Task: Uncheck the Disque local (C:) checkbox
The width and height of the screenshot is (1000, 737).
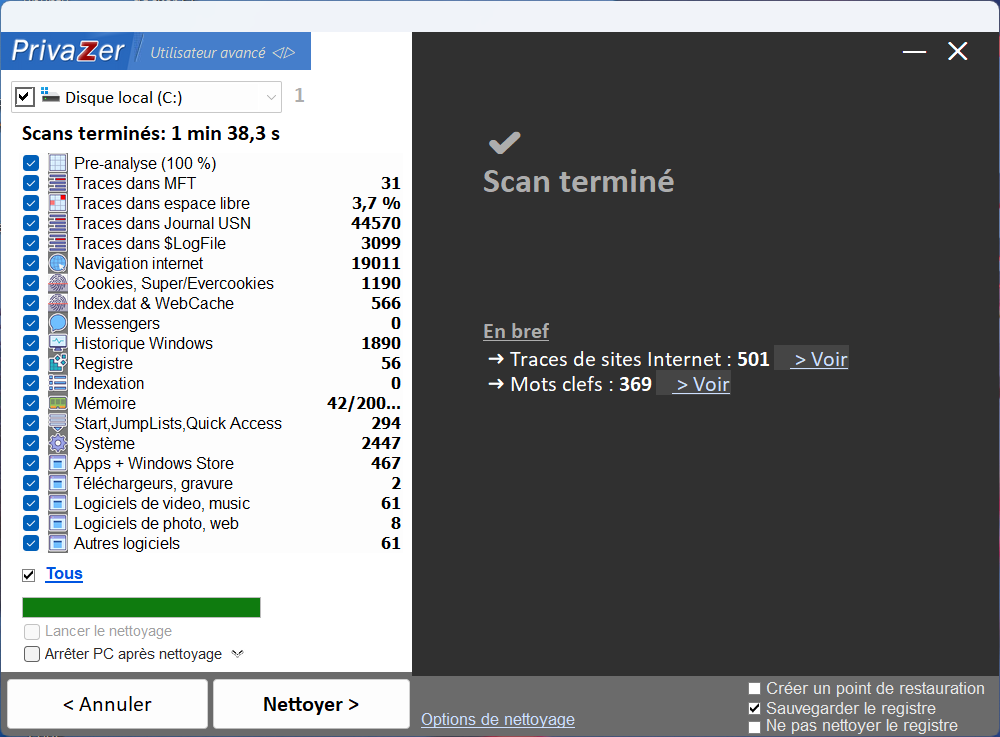Action: [24, 97]
